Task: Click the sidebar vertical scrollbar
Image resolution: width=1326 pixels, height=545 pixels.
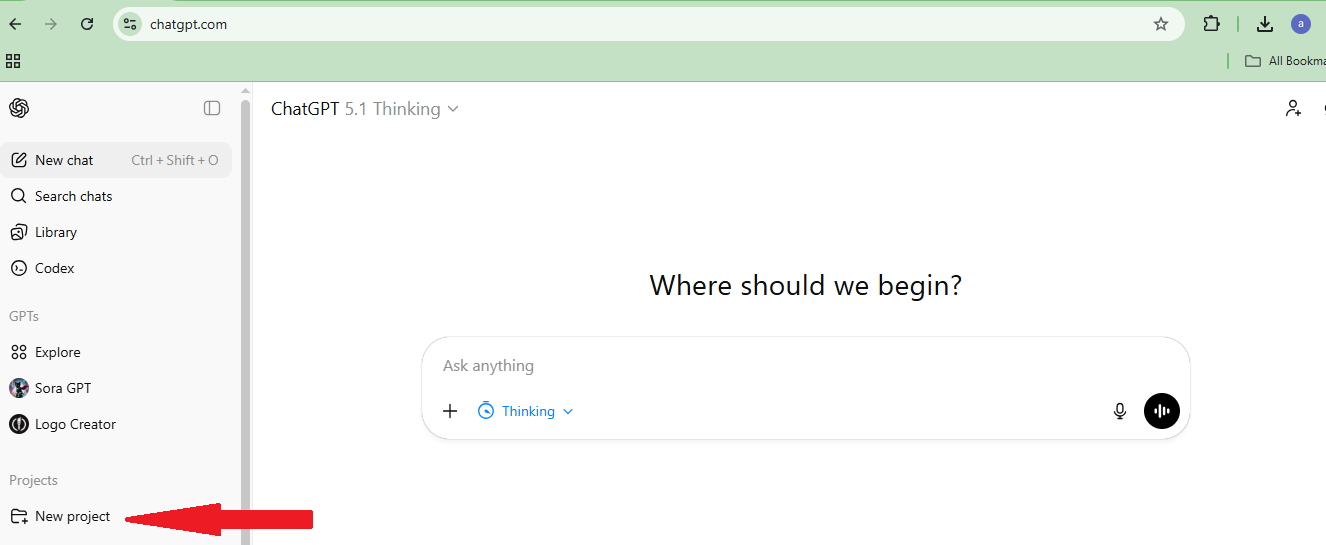Action: click(x=246, y=300)
